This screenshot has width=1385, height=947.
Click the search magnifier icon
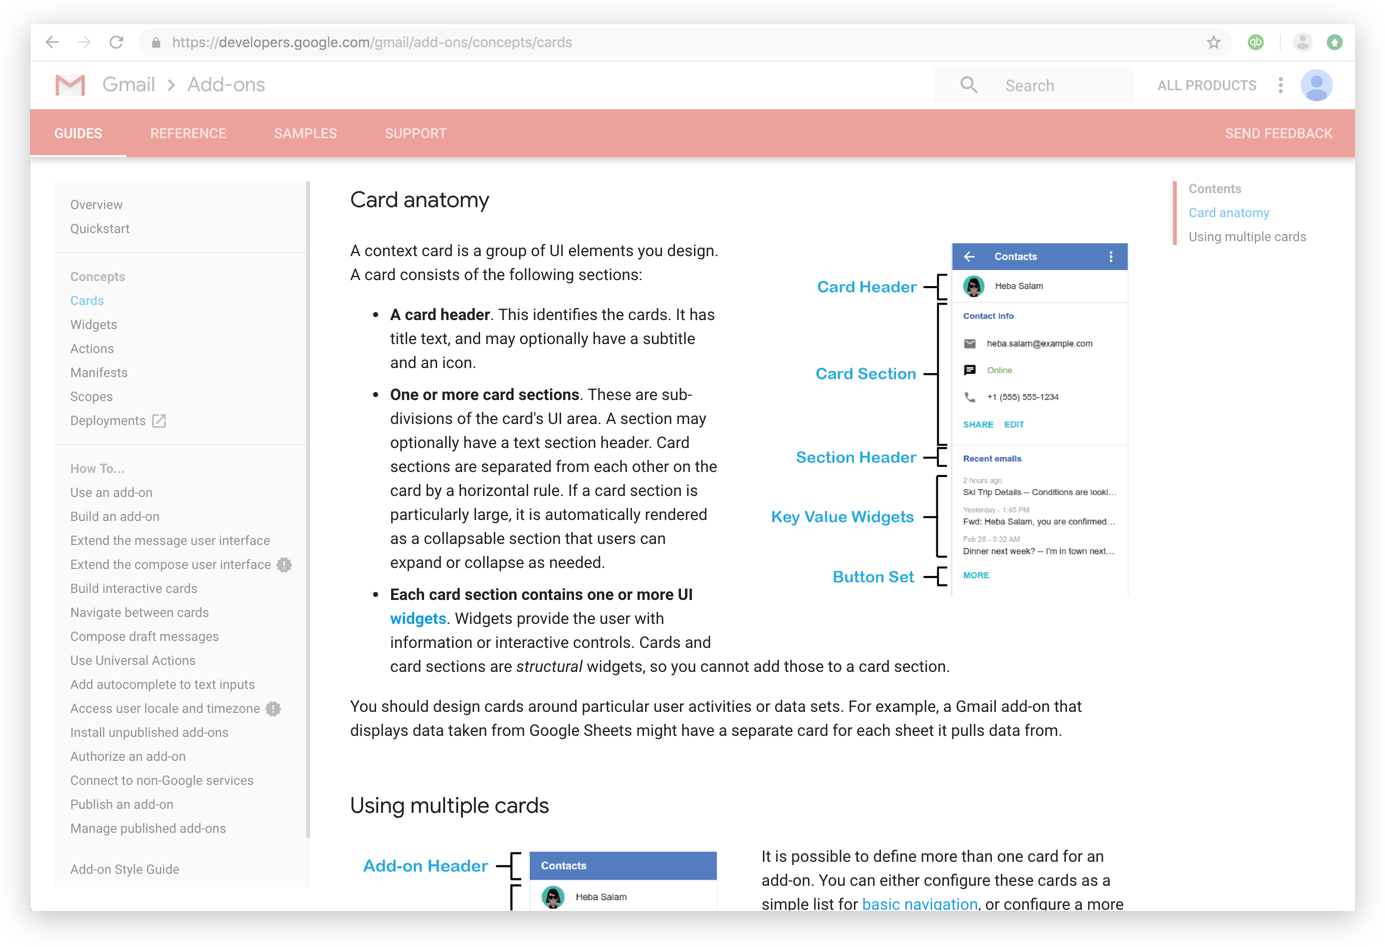969,85
